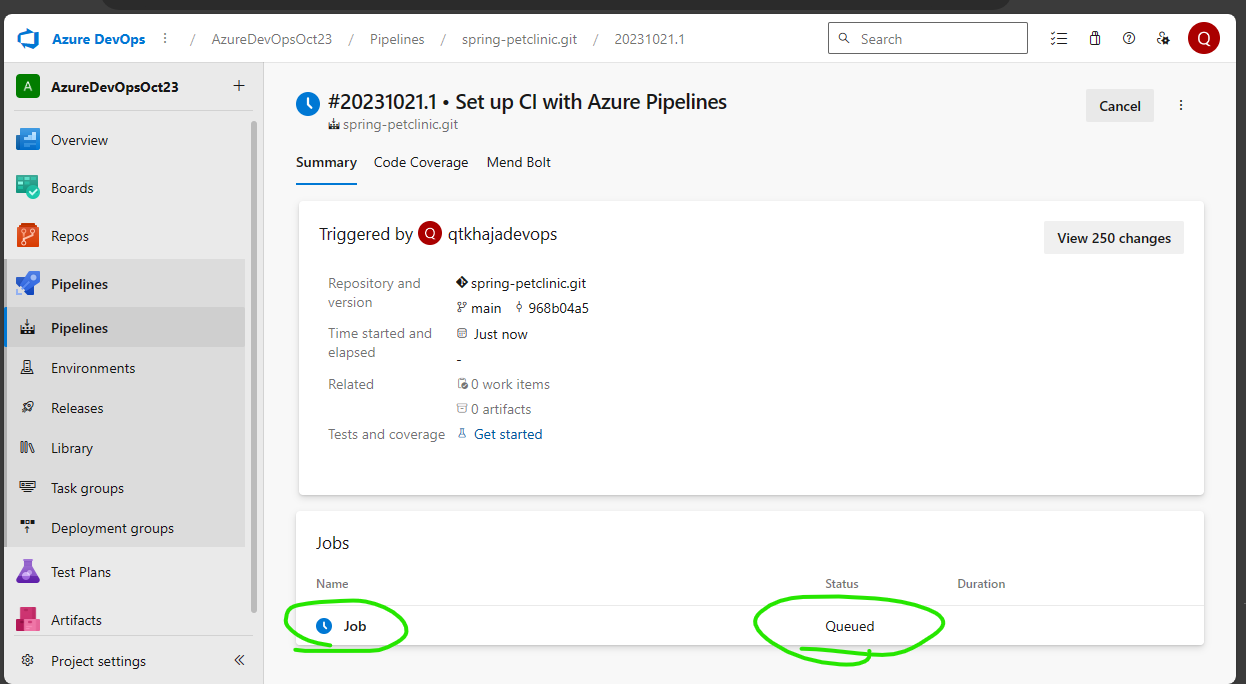Open Boards in sidebar
The width and height of the screenshot is (1246, 684).
coord(125,188)
